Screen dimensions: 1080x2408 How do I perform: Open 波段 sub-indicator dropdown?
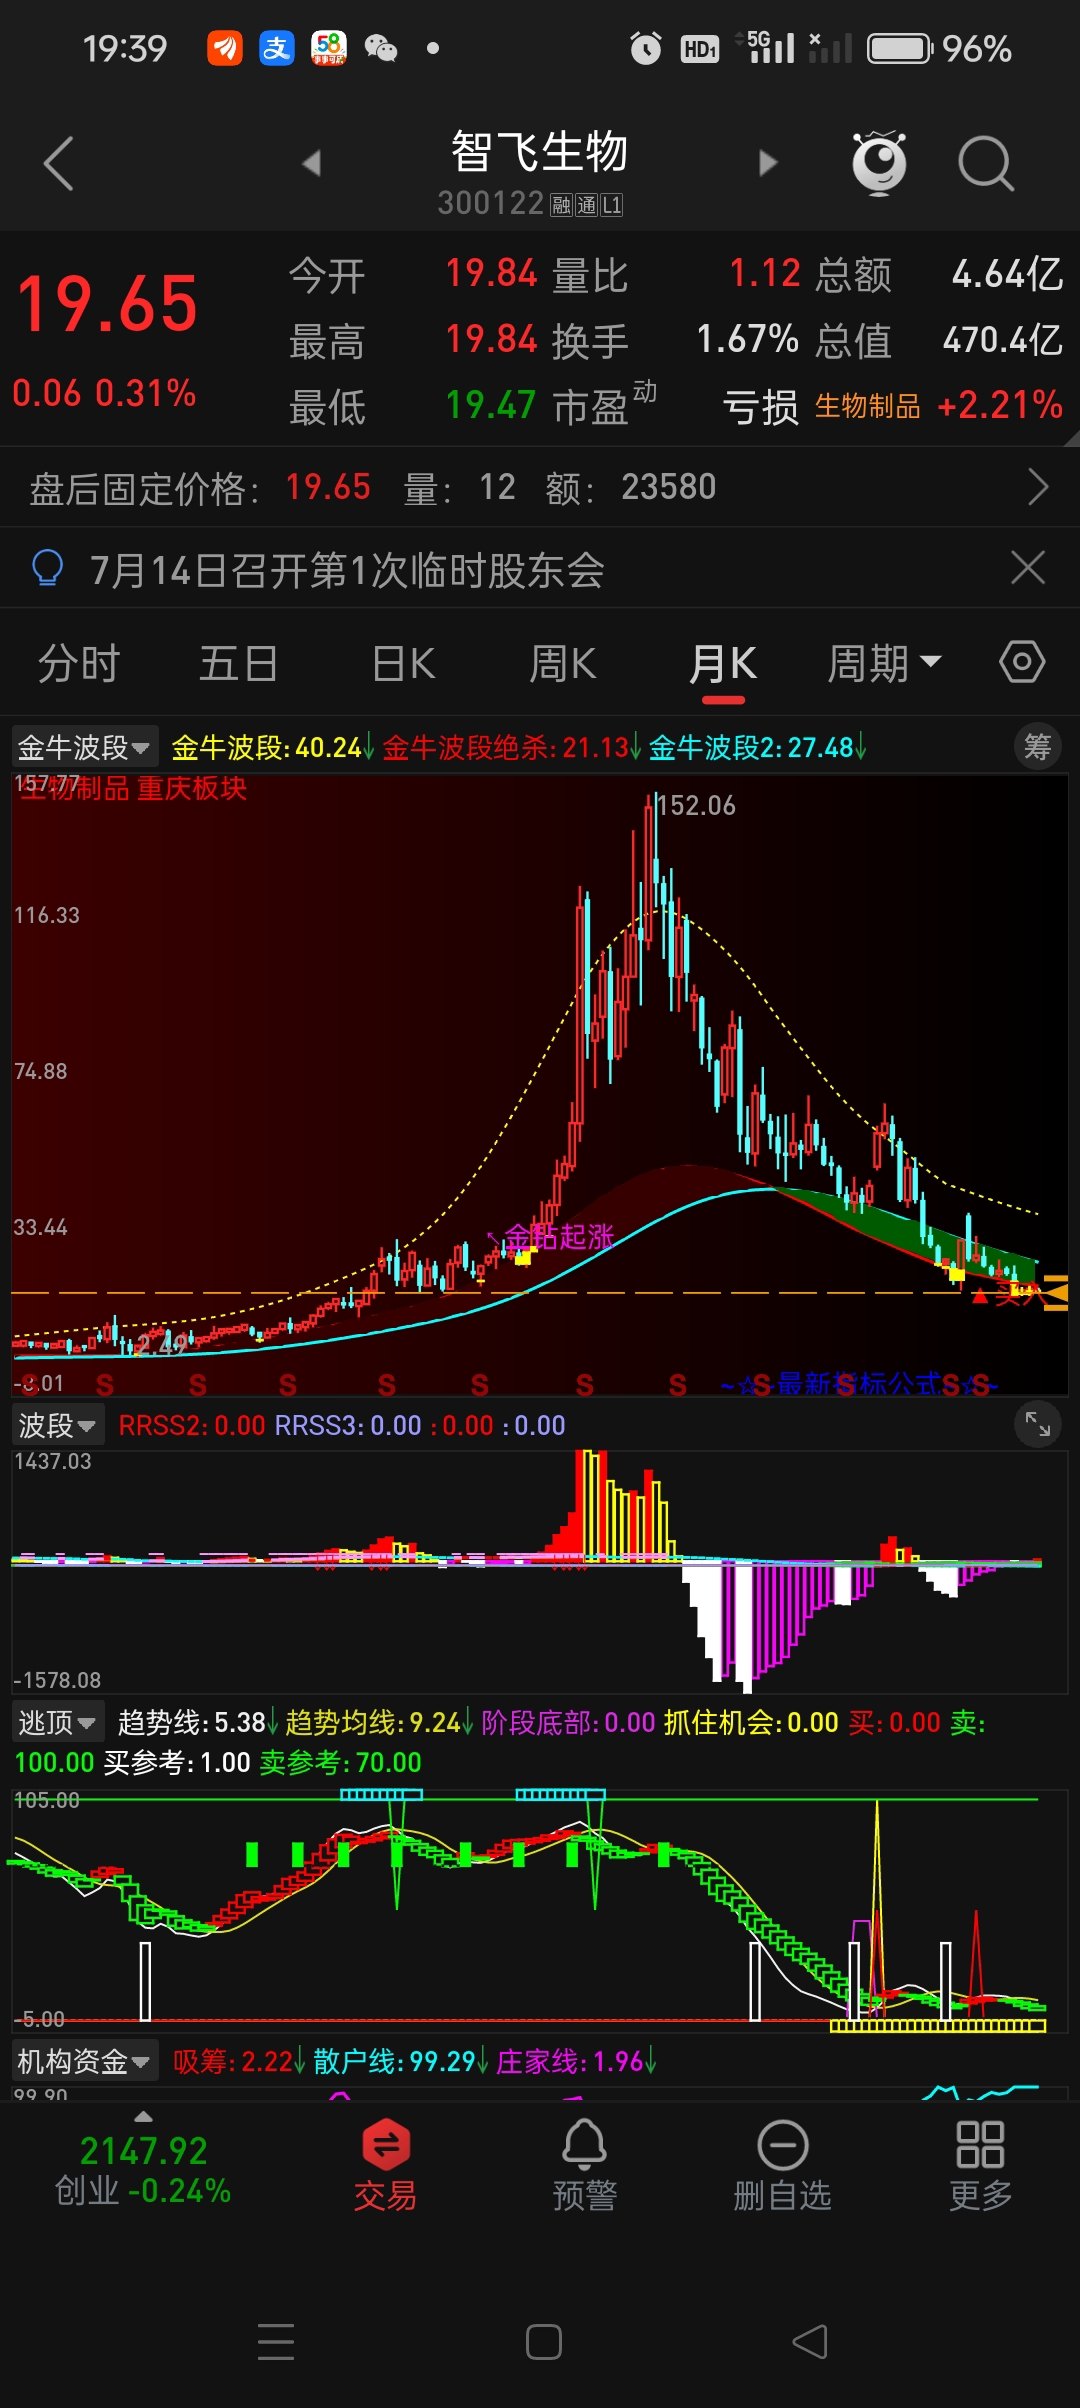point(57,1425)
